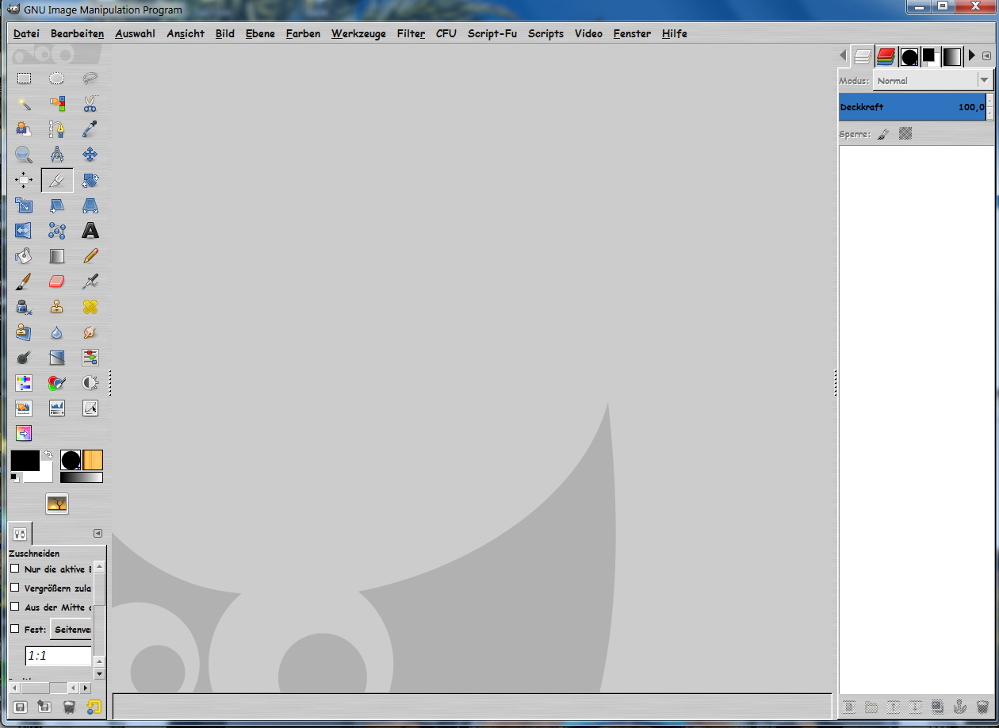Select the Ink tool
This screenshot has width=999, height=728.
(x=24, y=307)
